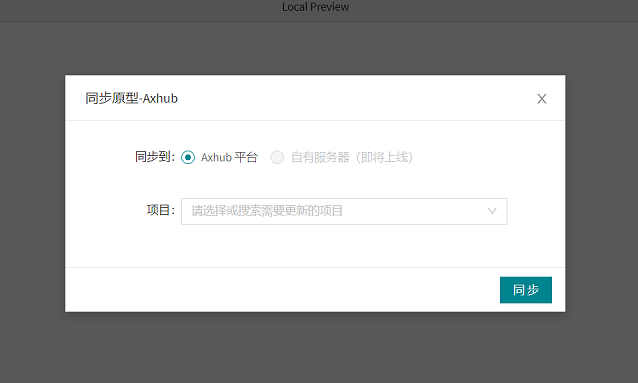Click the dialog footer area beside 同步 button
The width and height of the screenshot is (638, 383).
(x=281, y=290)
